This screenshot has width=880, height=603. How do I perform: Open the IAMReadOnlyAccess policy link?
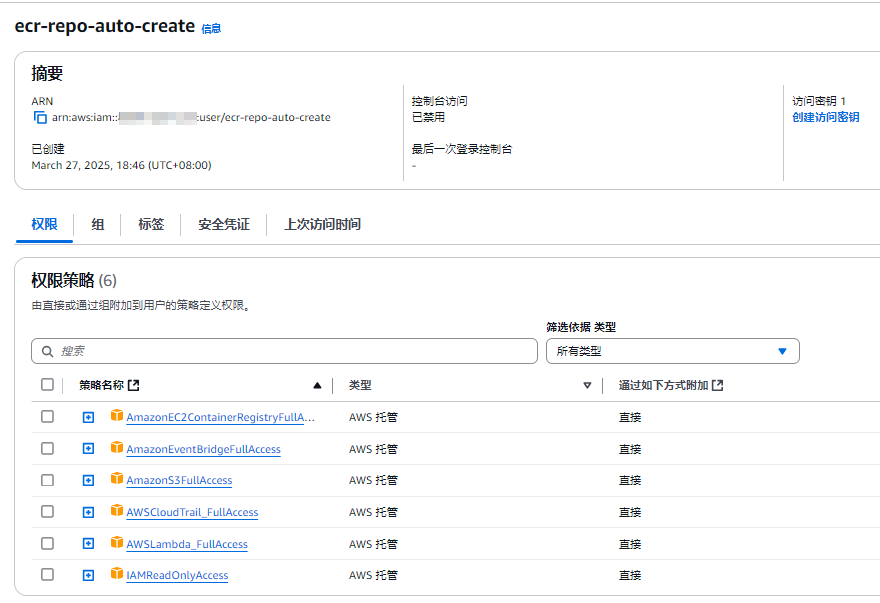click(177, 575)
